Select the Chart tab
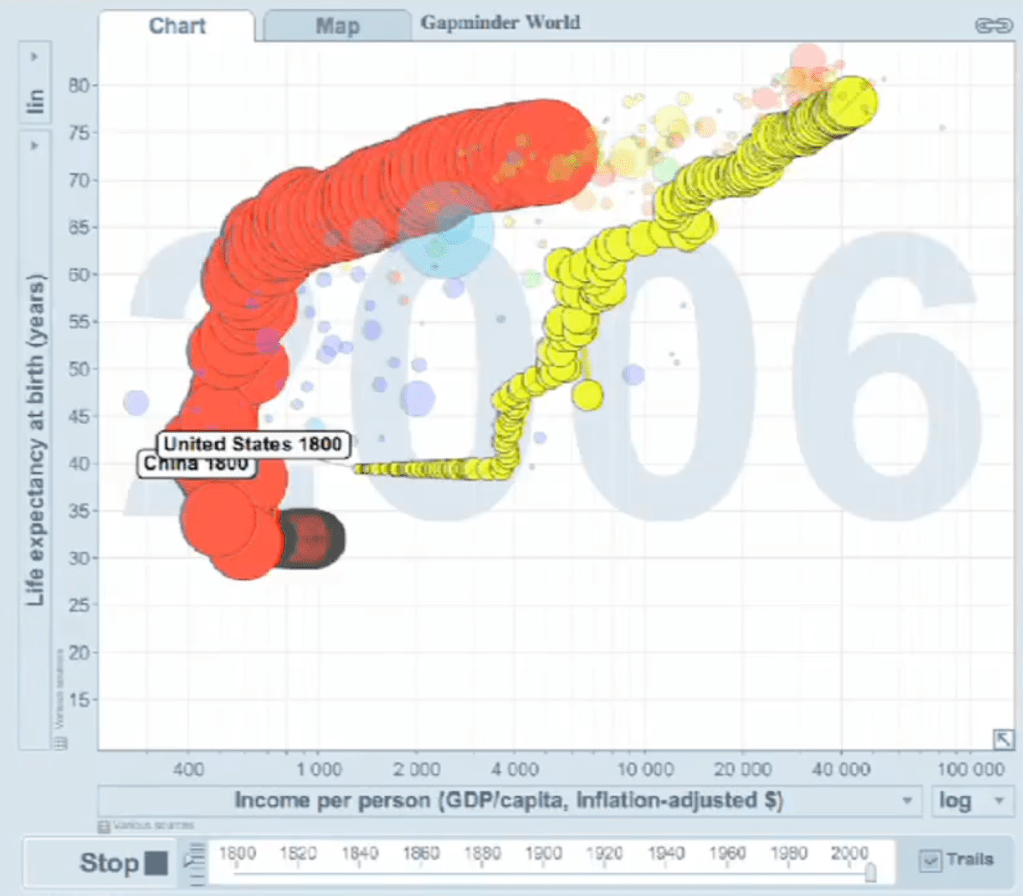Screen dimensions: 1023x896 coord(177,26)
